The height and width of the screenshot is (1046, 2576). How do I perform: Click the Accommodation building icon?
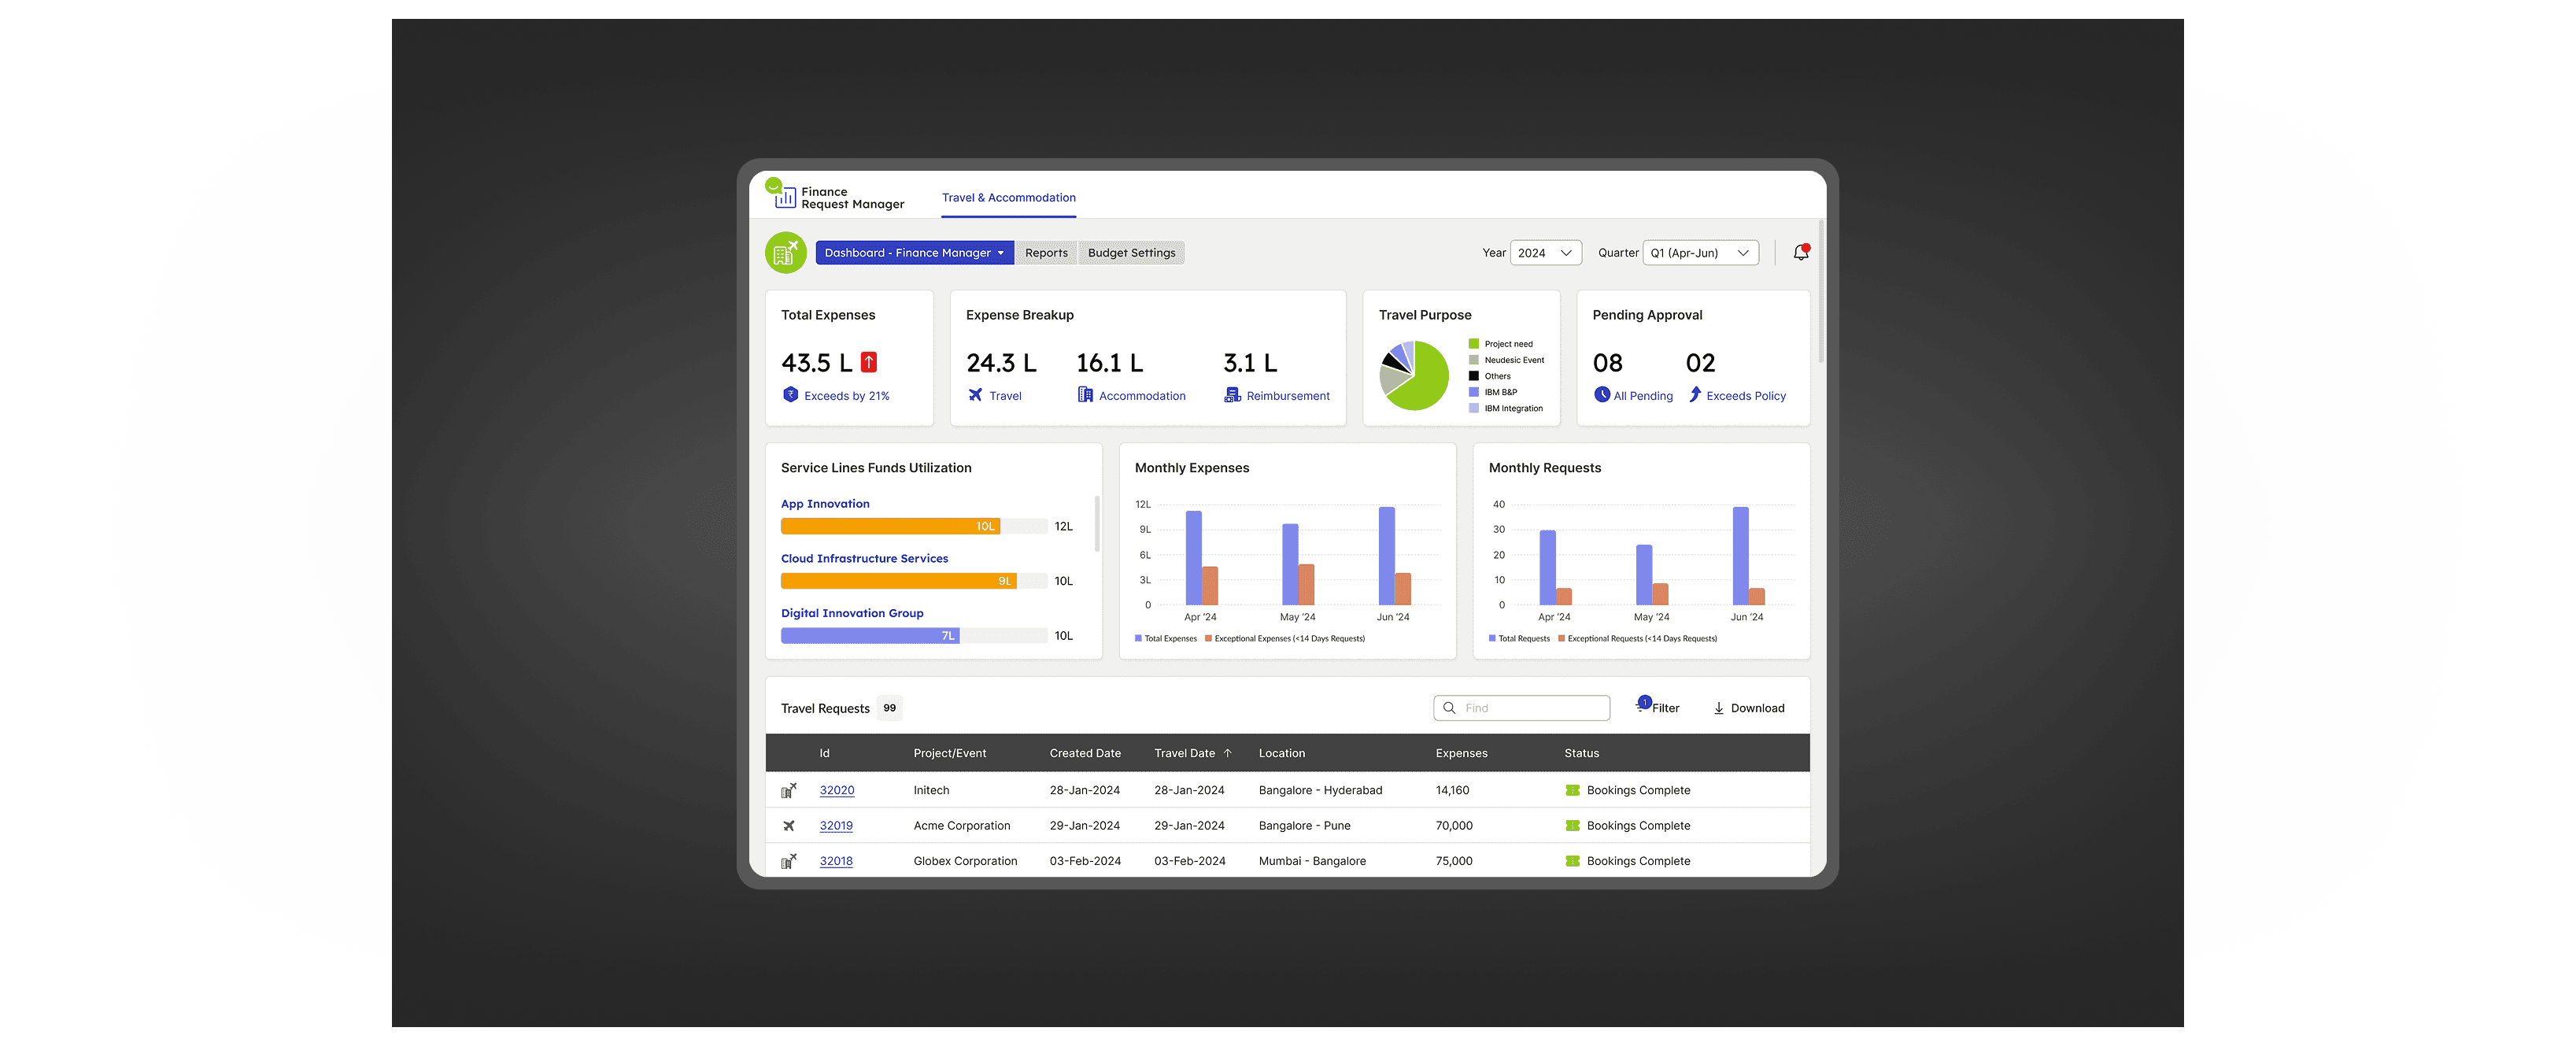point(1085,395)
